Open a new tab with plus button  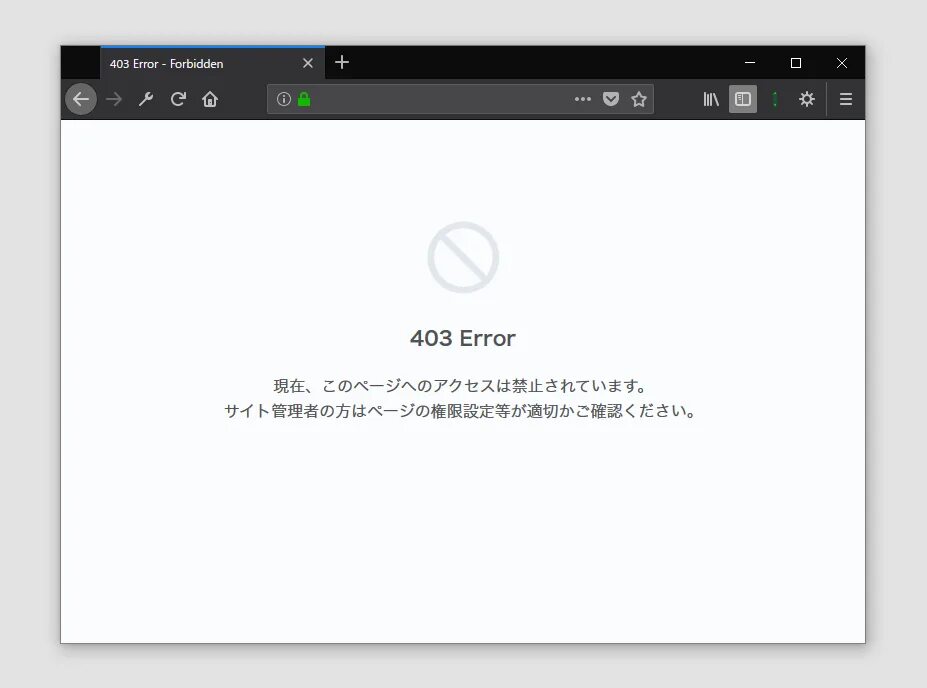pos(342,63)
